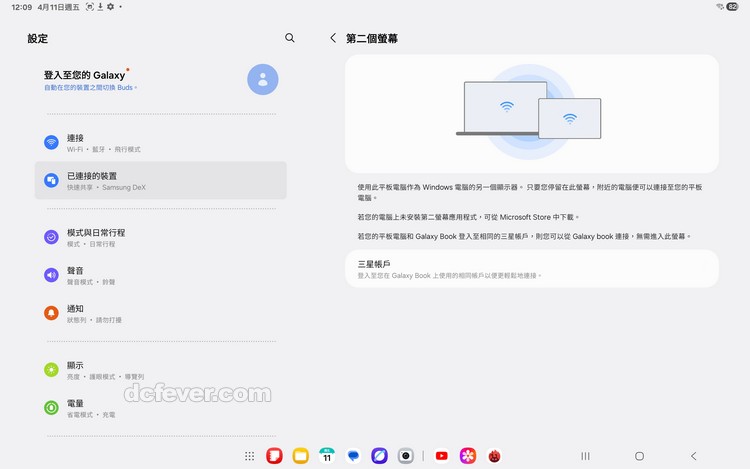750x469 pixels.
Task: Open 聲音 speaker icon
Action: pyautogui.click(x=51, y=275)
